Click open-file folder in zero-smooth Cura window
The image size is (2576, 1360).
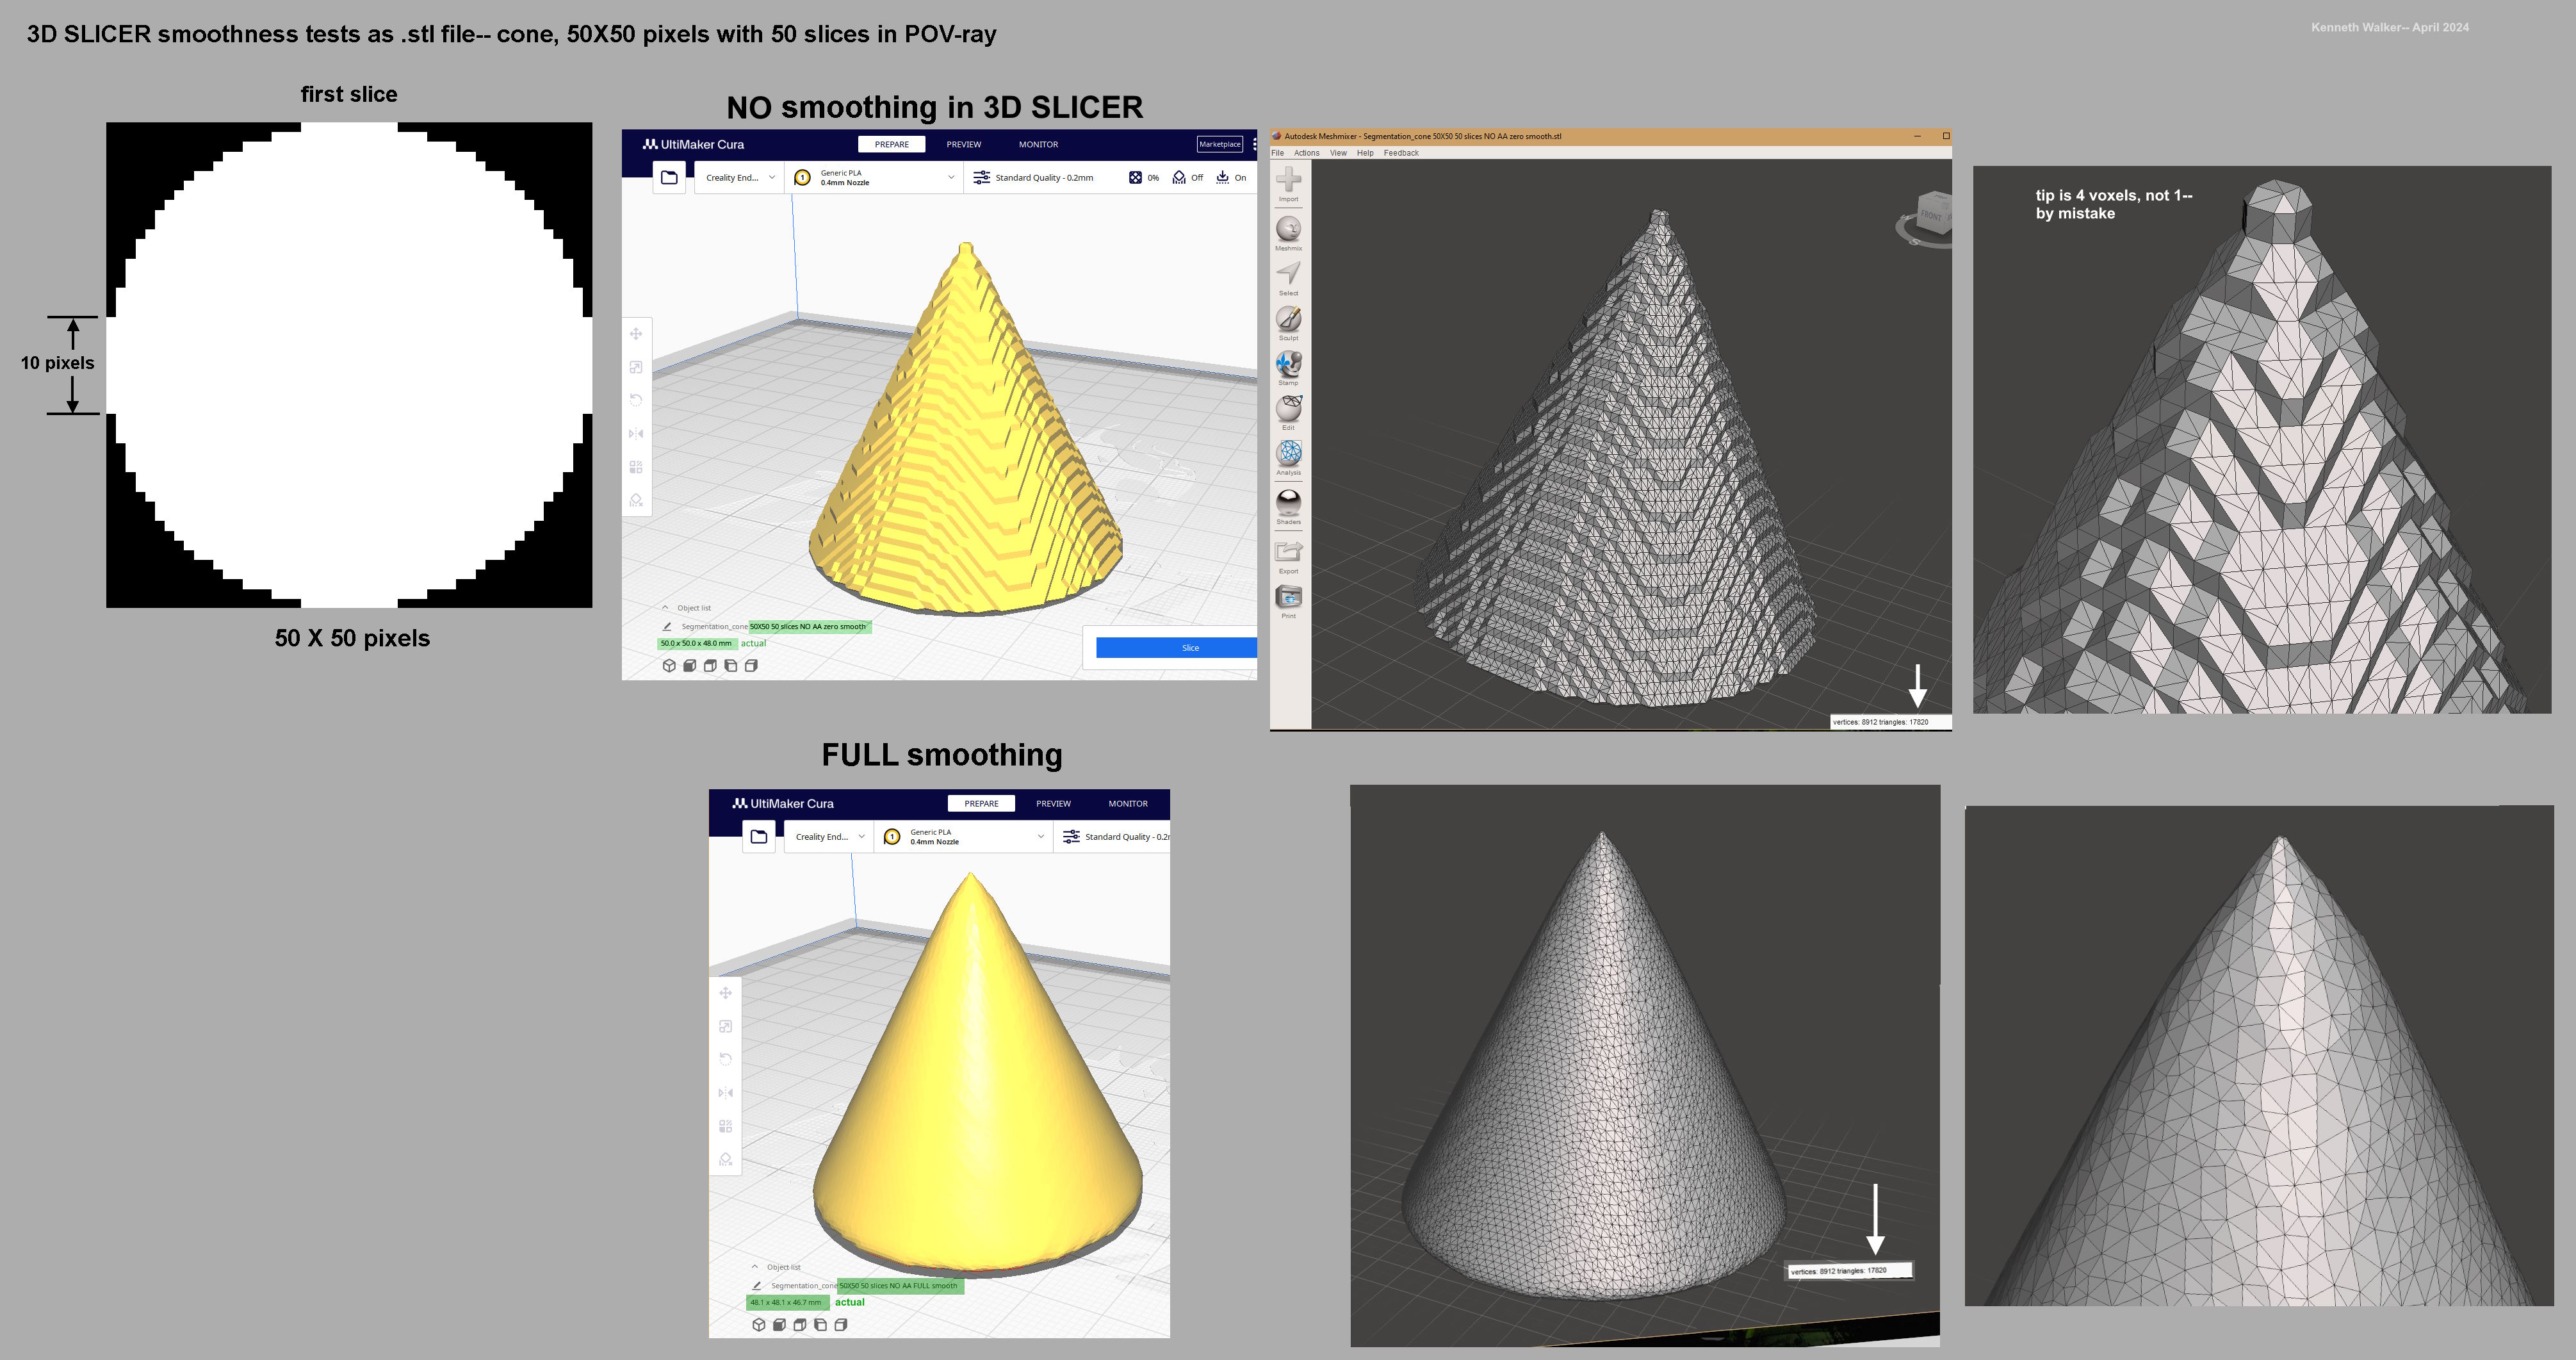(669, 177)
